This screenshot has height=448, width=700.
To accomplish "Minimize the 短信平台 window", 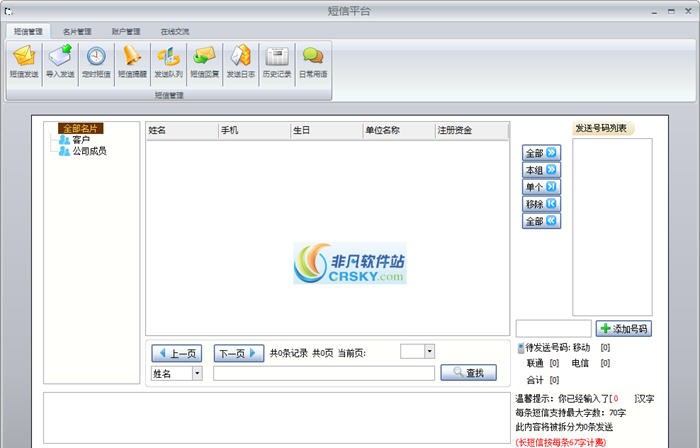I will [x=654, y=12].
